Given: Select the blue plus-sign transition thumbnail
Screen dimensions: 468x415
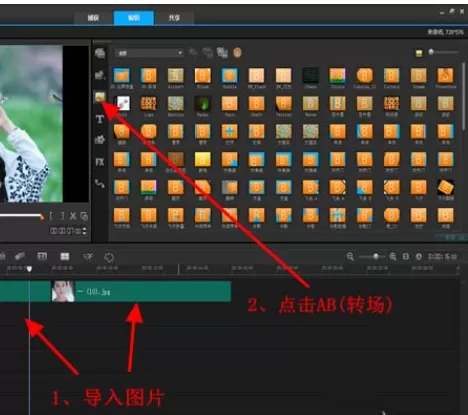Looking at the screenshot, I should pyautogui.click(x=229, y=132).
